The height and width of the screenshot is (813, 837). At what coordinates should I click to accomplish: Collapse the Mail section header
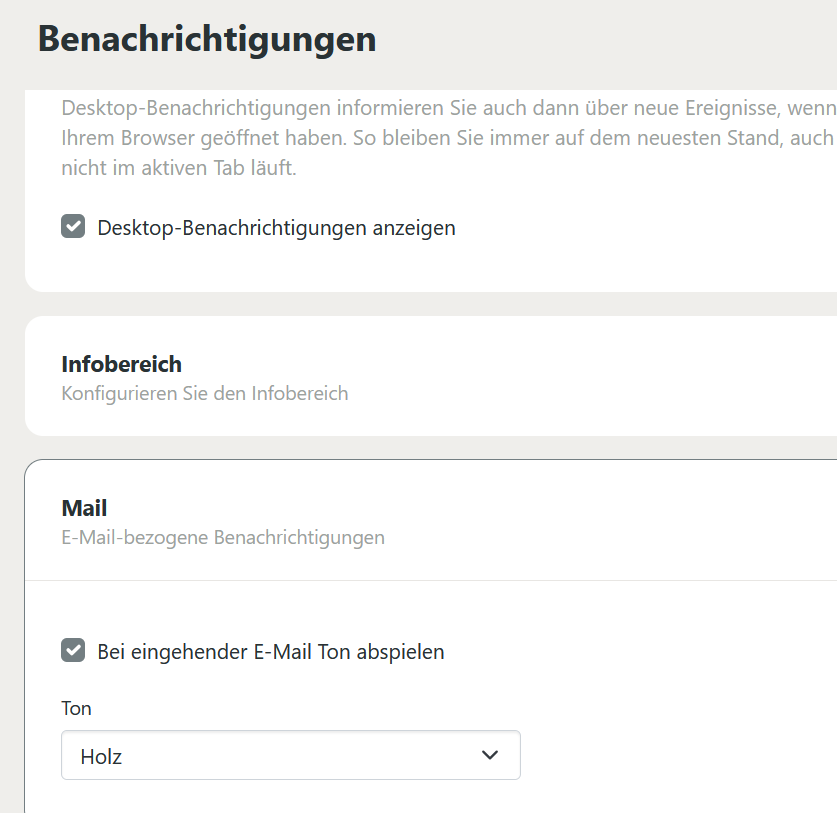pyautogui.click(x=430, y=520)
